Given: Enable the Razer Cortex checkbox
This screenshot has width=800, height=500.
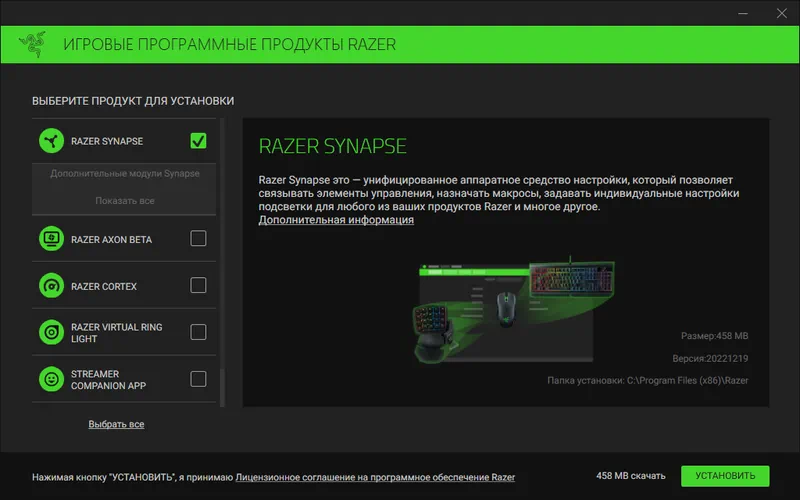Looking at the screenshot, I should pos(198,285).
